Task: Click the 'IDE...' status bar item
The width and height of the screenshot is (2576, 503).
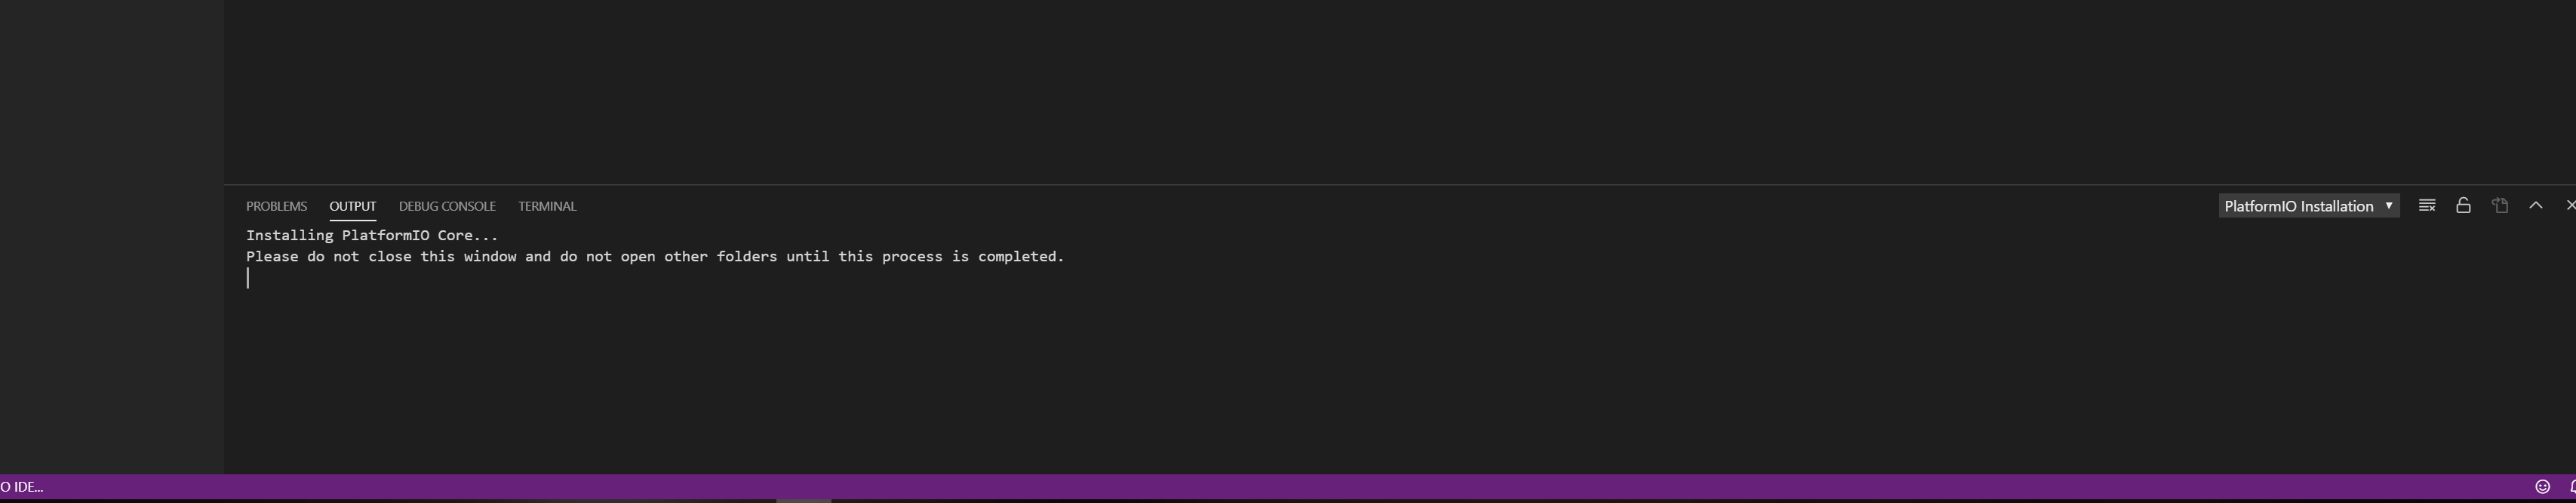Action: (x=22, y=487)
